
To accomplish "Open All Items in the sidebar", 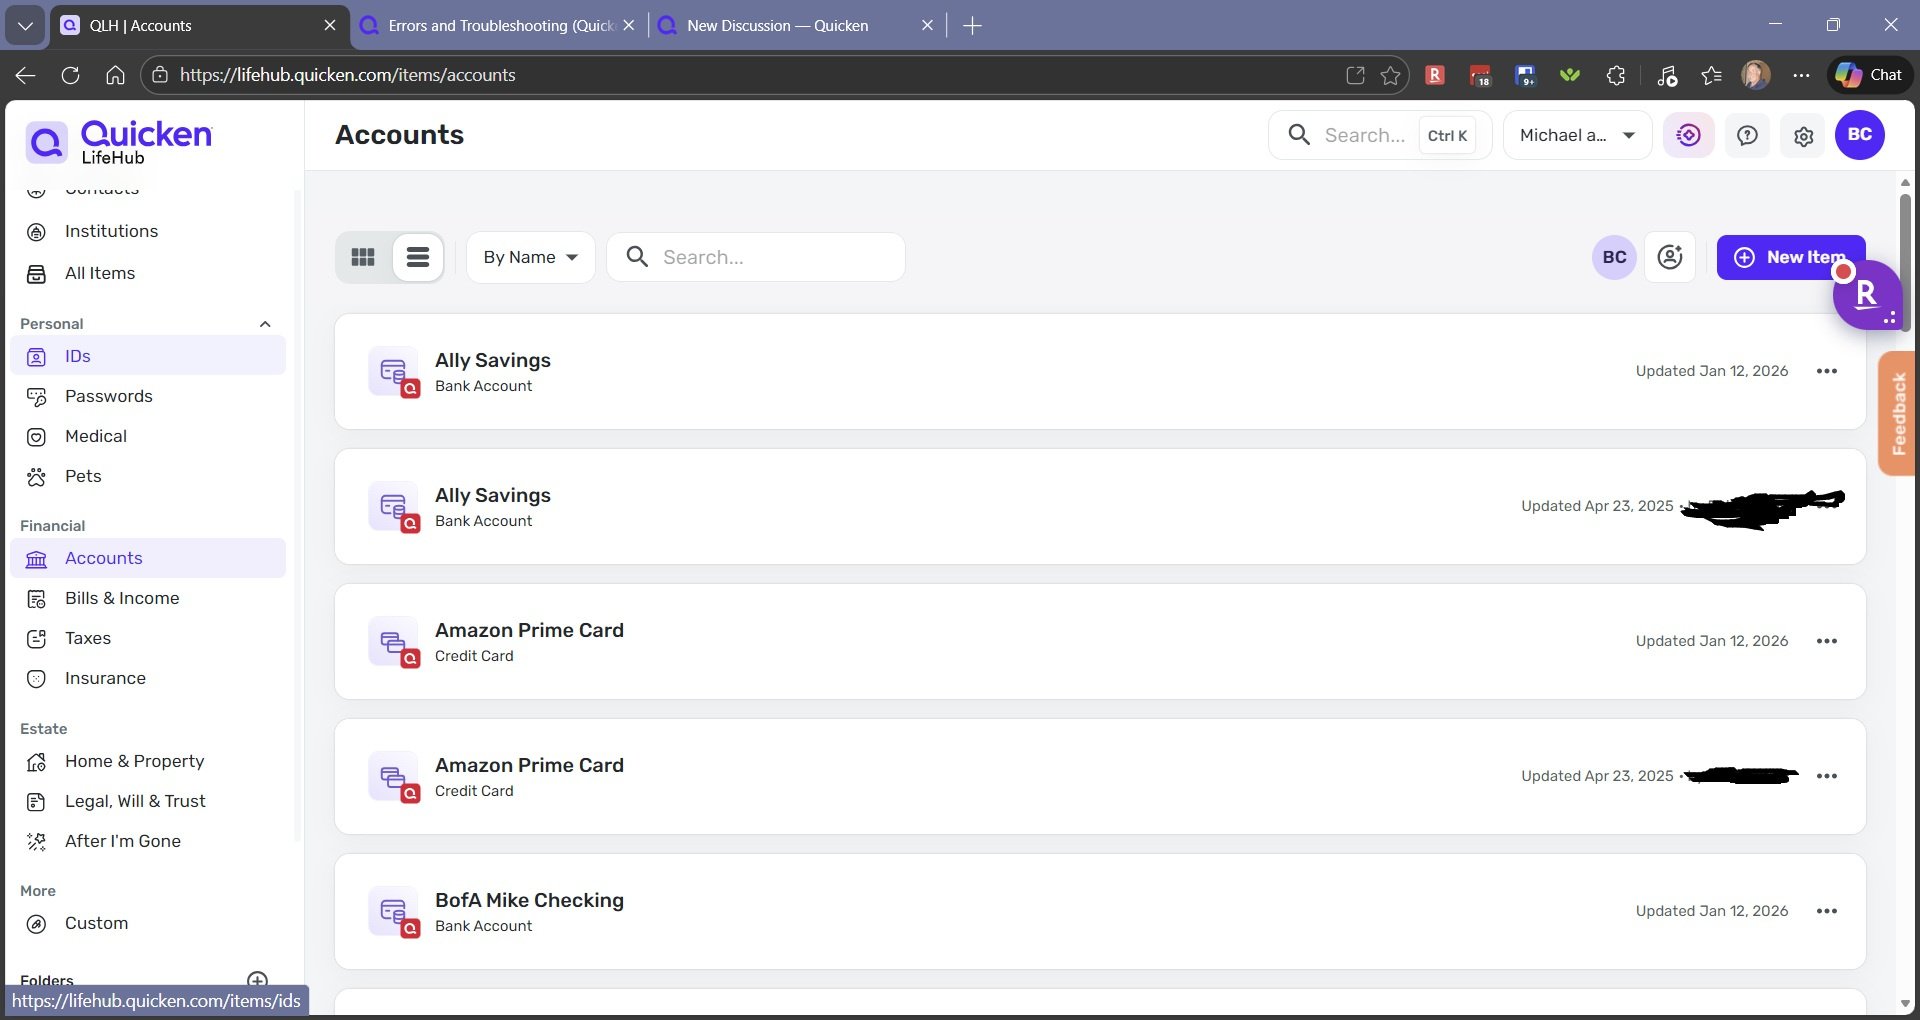I will point(148,273).
